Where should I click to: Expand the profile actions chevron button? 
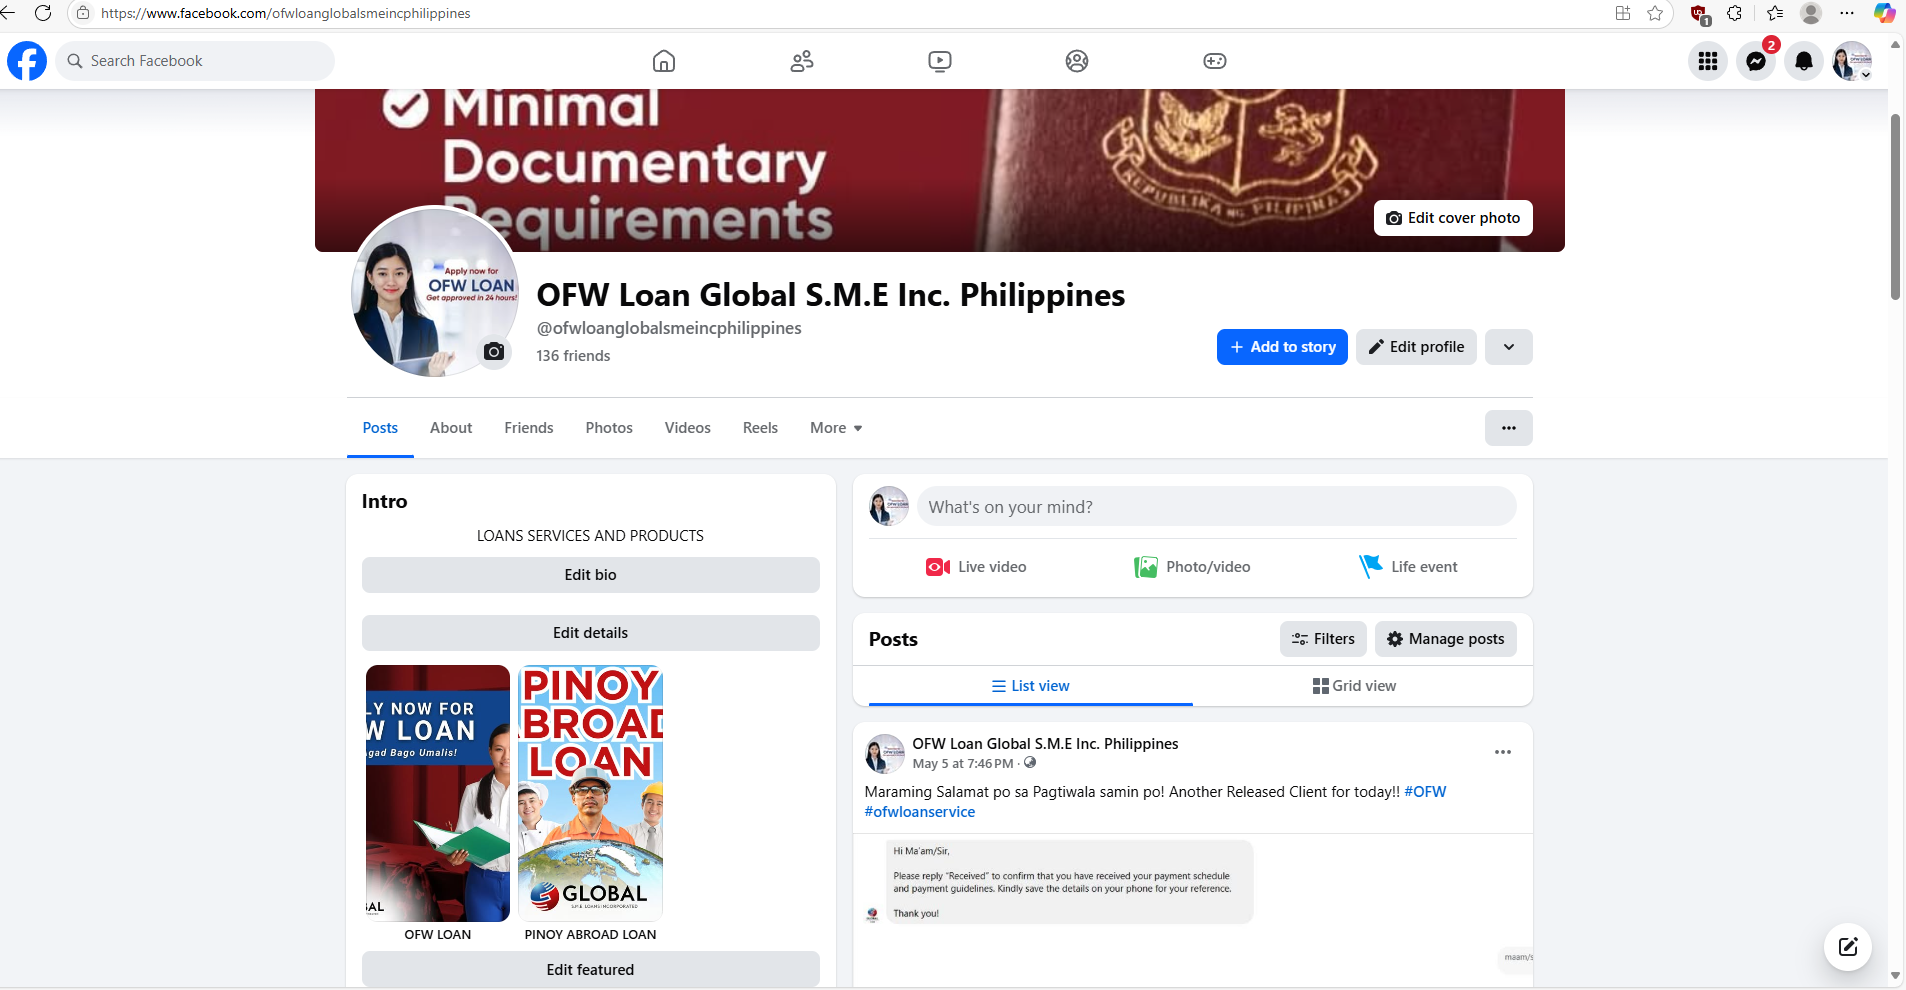[1509, 347]
